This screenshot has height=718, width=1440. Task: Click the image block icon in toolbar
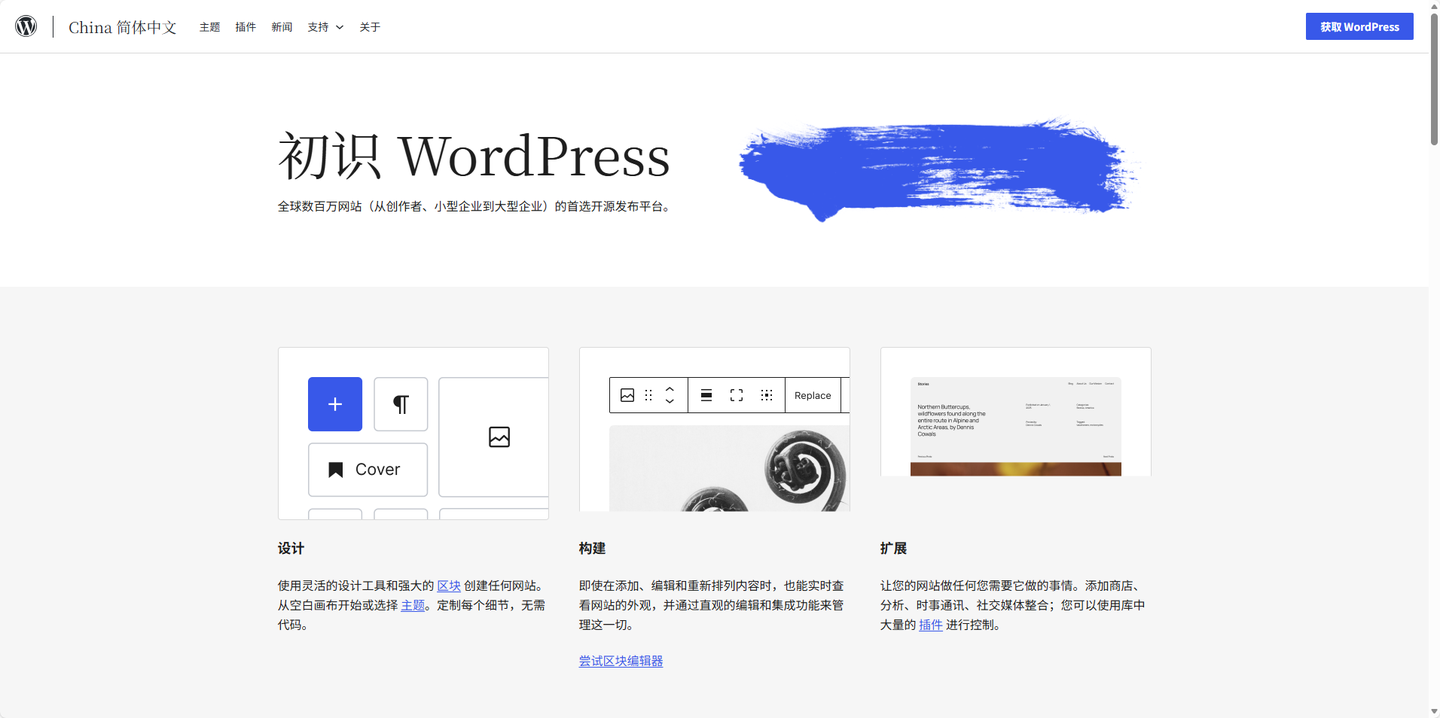click(x=627, y=396)
